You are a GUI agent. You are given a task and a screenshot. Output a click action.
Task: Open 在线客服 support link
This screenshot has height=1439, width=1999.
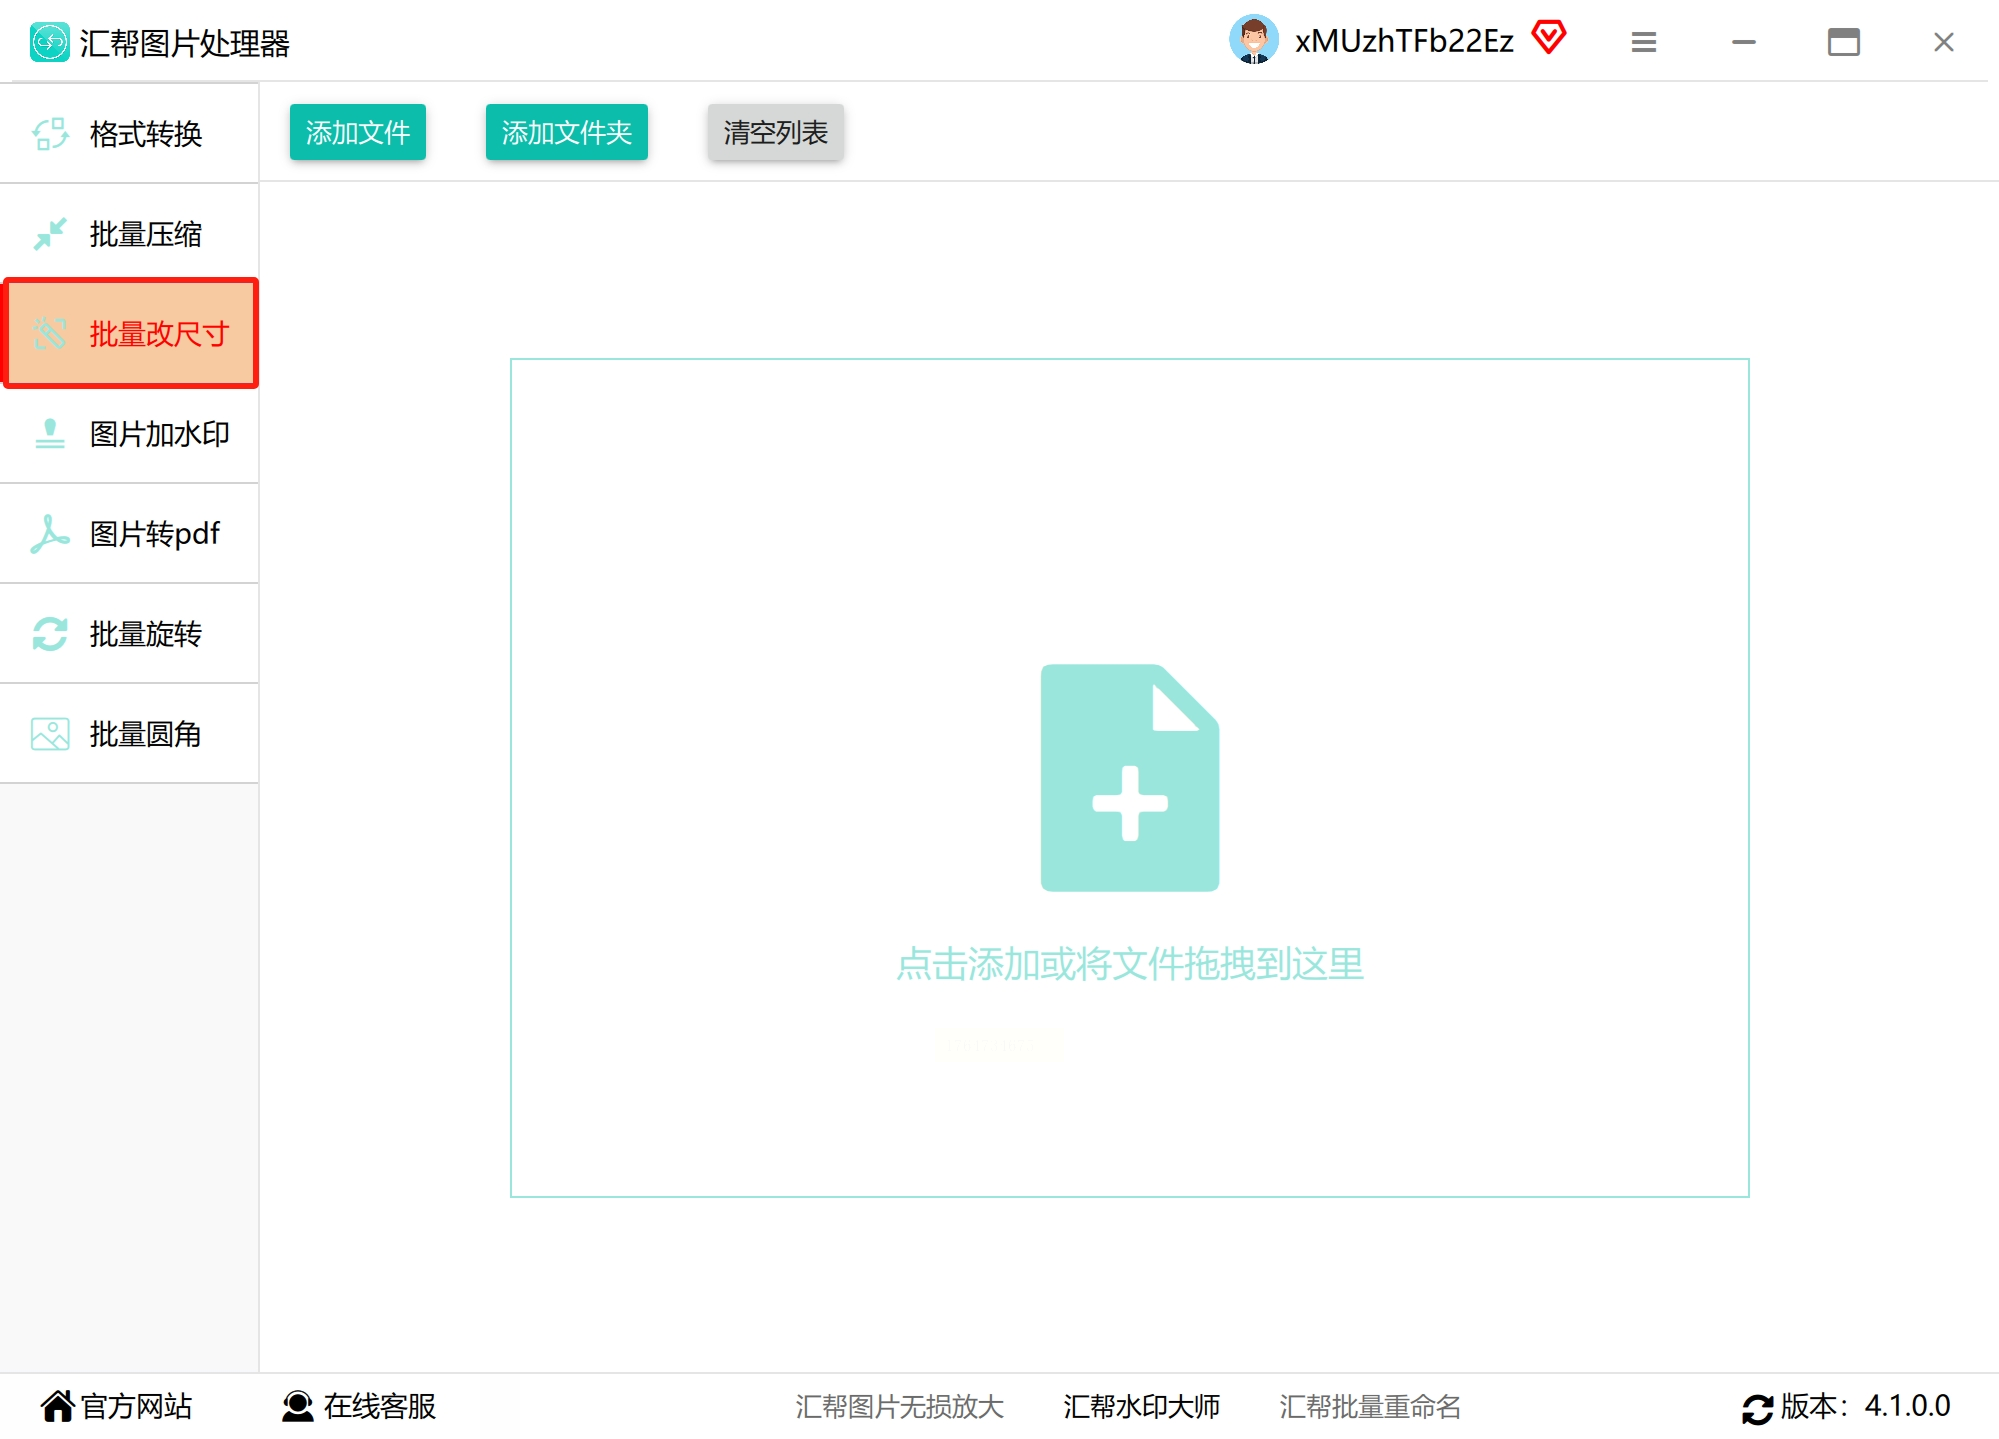360,1406
